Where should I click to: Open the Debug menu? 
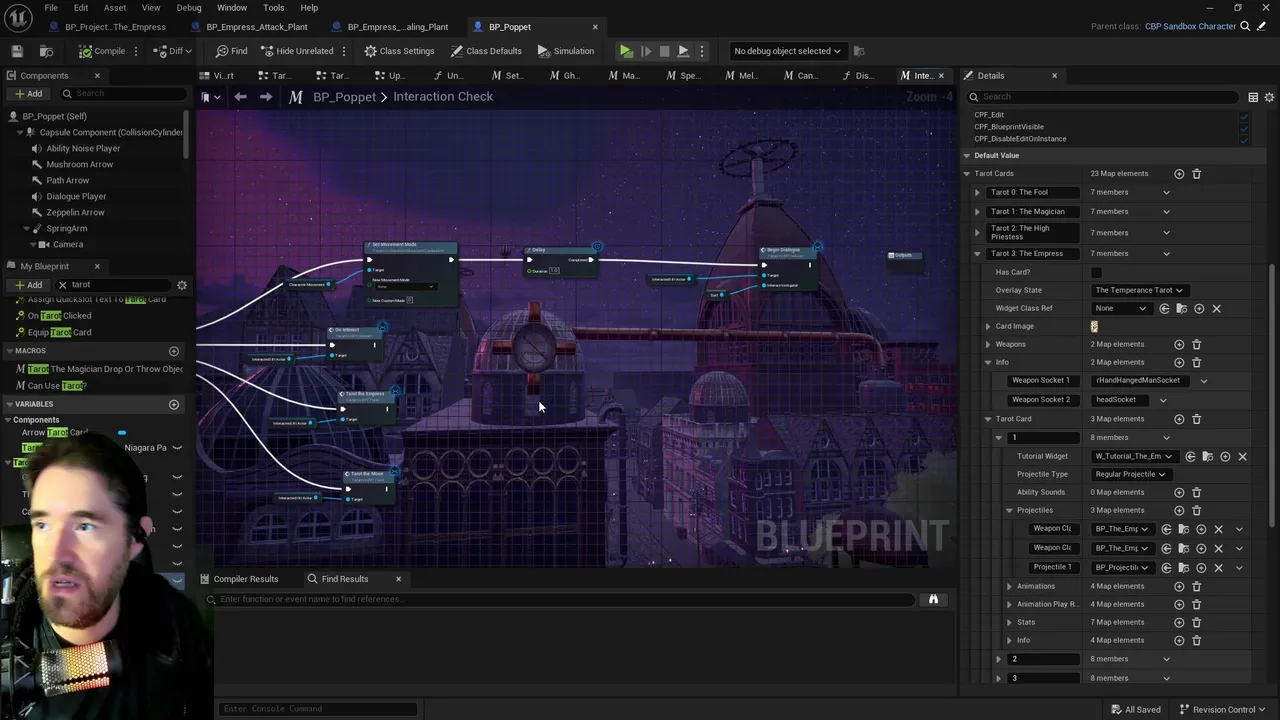[x=189, y=8]
